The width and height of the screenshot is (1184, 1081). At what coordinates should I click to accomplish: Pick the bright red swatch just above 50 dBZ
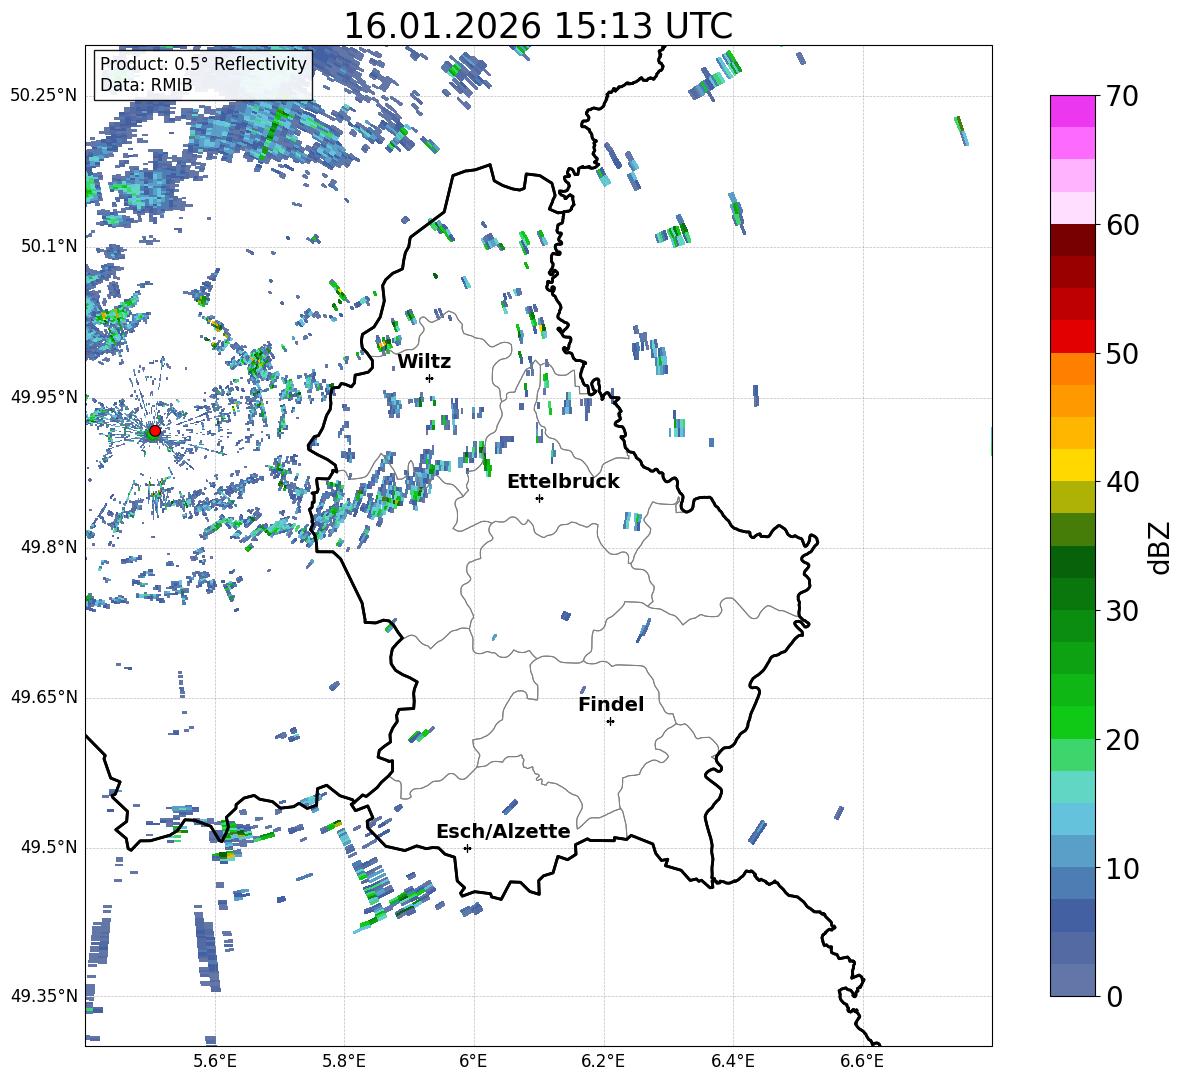tap(1072, 337)
